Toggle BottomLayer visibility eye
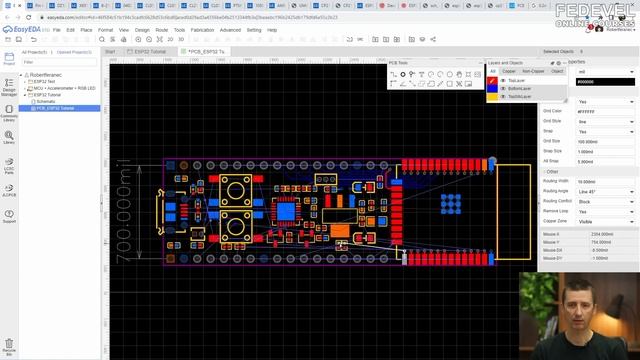This screenshot has width=640, height=360. (x=503, y=89)
